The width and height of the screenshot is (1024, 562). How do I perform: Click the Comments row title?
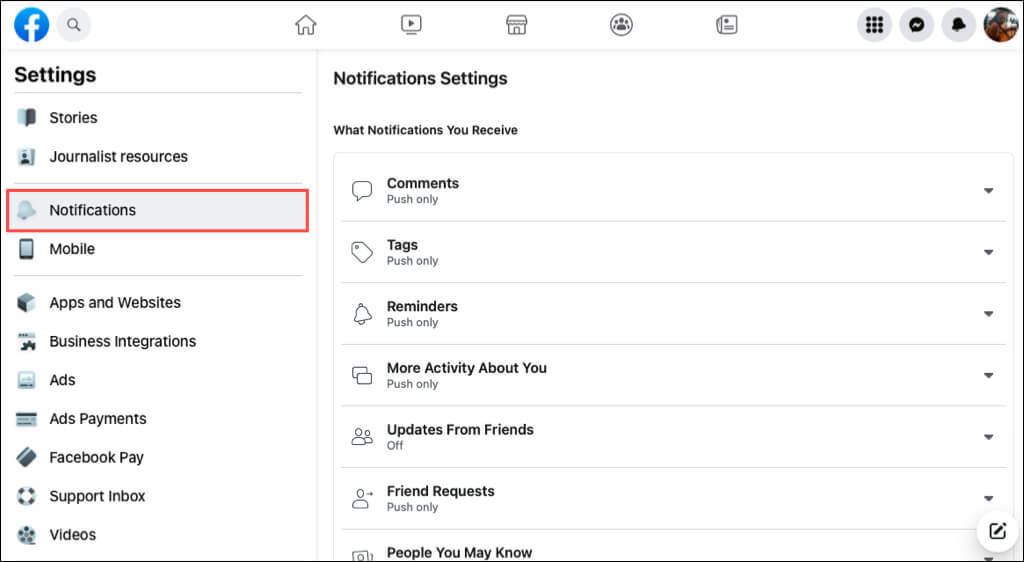point(423,183)
